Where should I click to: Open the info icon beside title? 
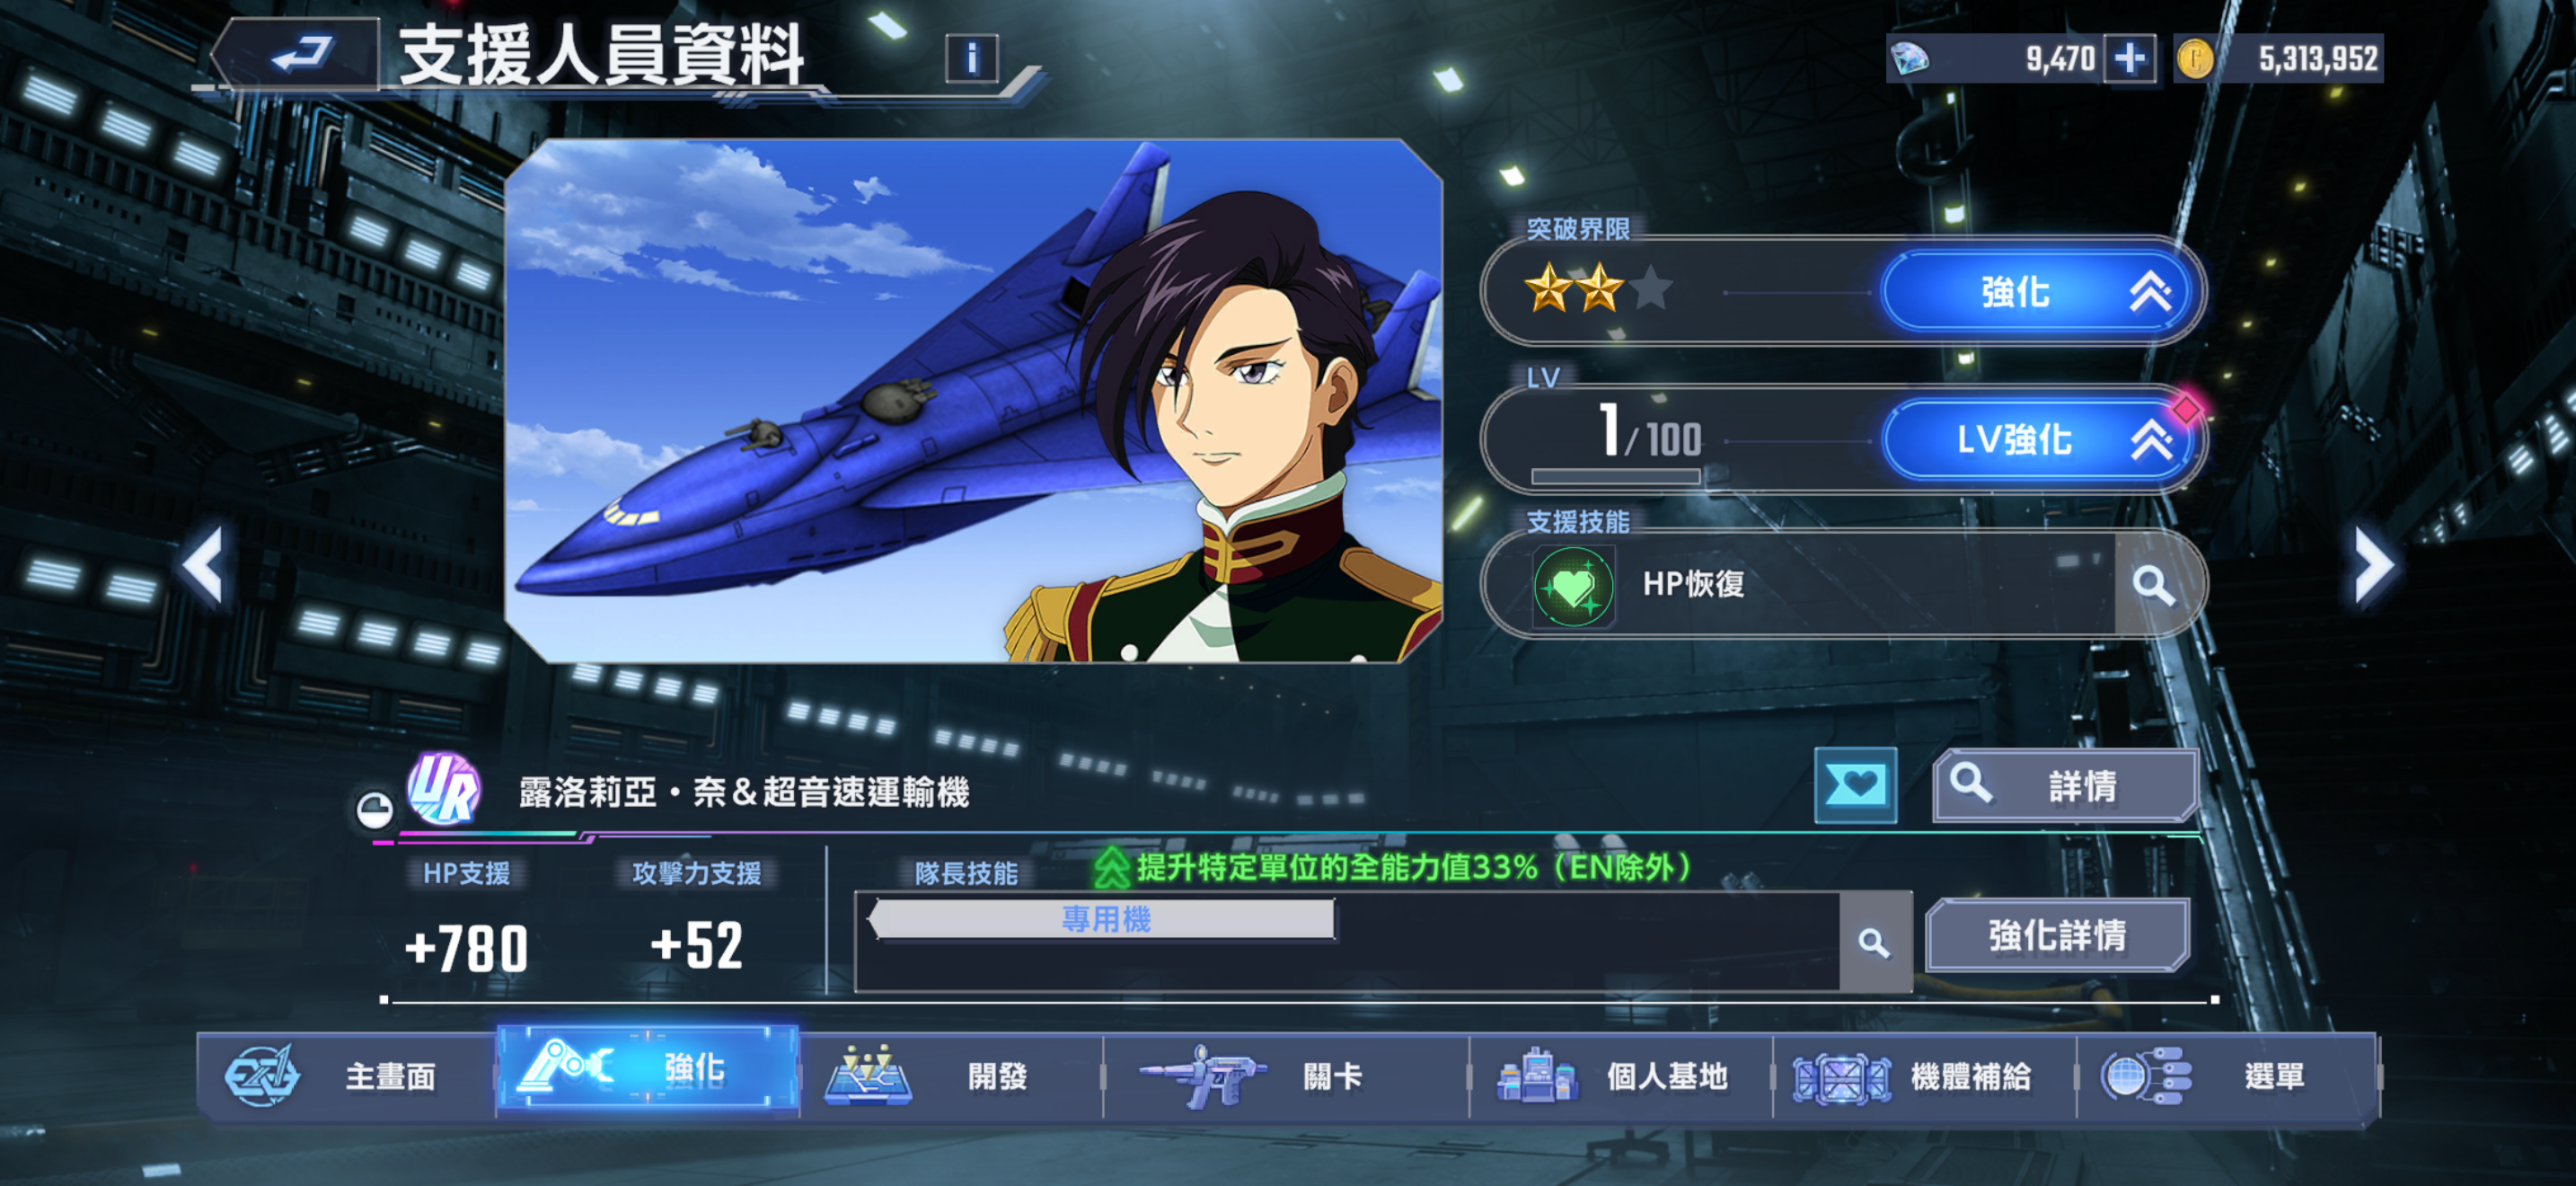[x=971, y=58]
